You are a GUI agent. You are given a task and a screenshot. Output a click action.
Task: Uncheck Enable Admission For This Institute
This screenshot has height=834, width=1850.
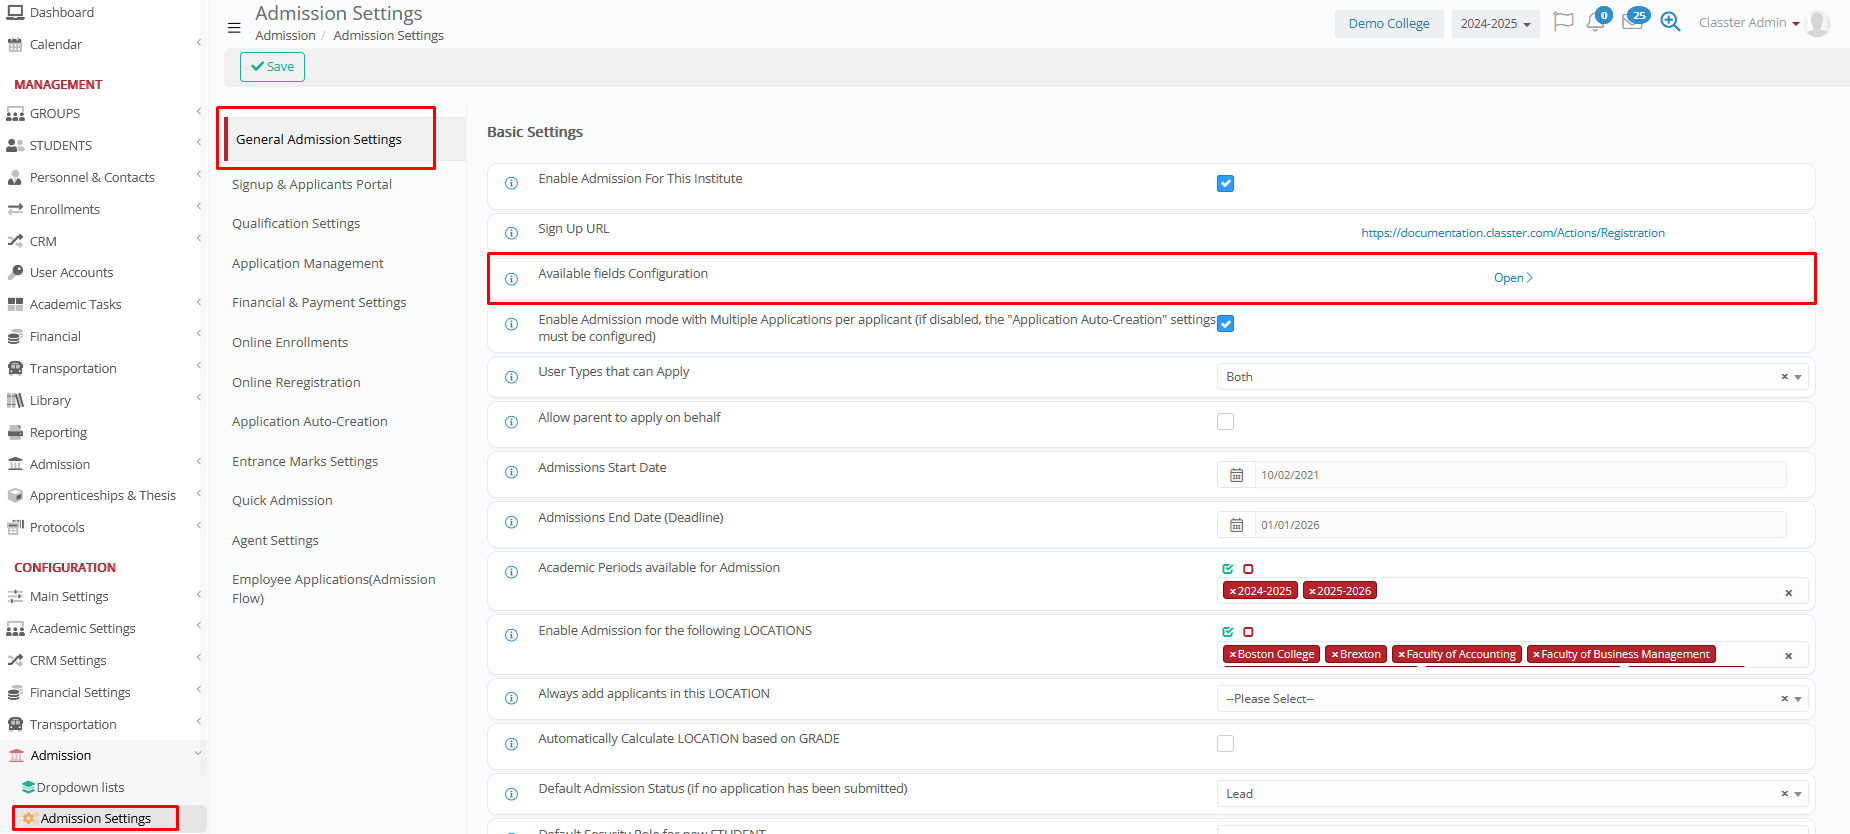point(1225,184)
